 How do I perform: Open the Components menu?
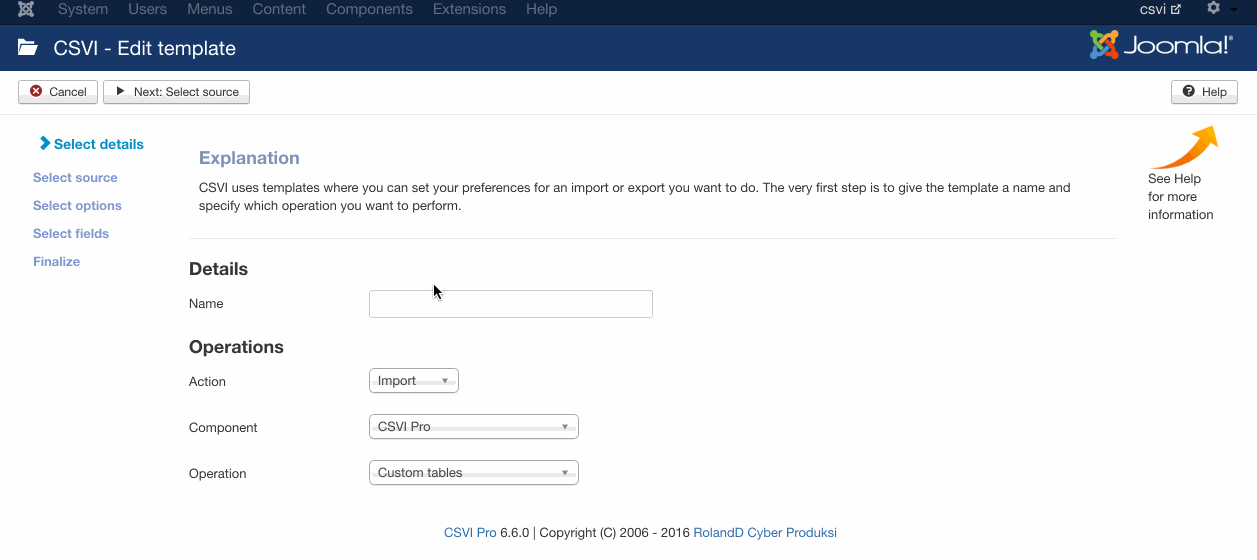(369, 9)
